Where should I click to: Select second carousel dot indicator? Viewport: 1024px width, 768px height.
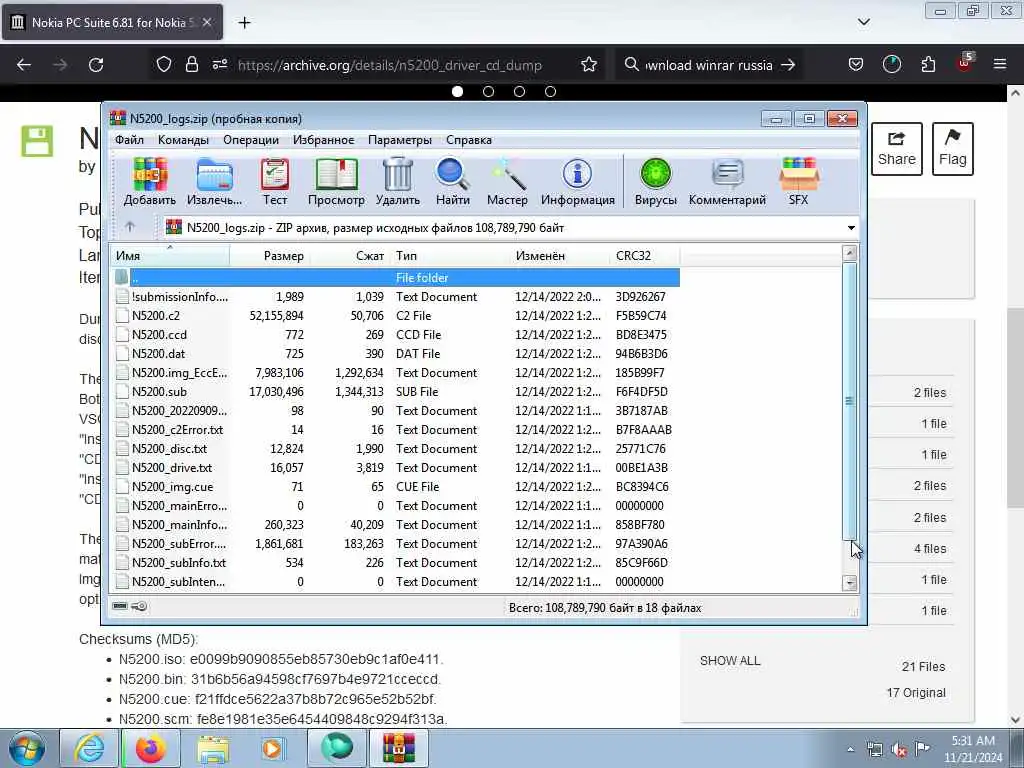click(488, 91)
